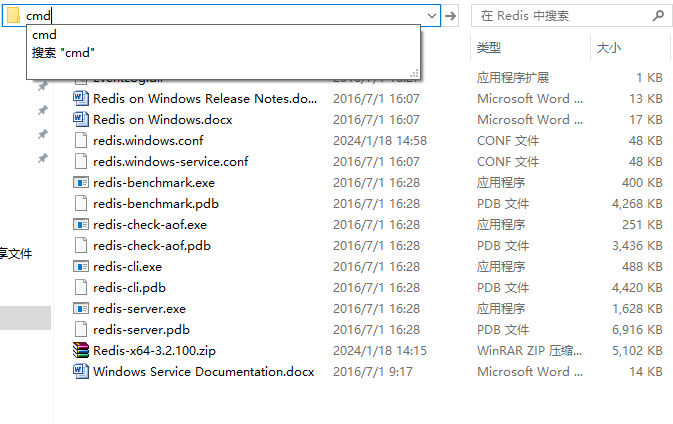This screenshot has height=424, width=673.
Task: Select the 'cmd' autocomplete suggestion
Action: tap(44, 35)
